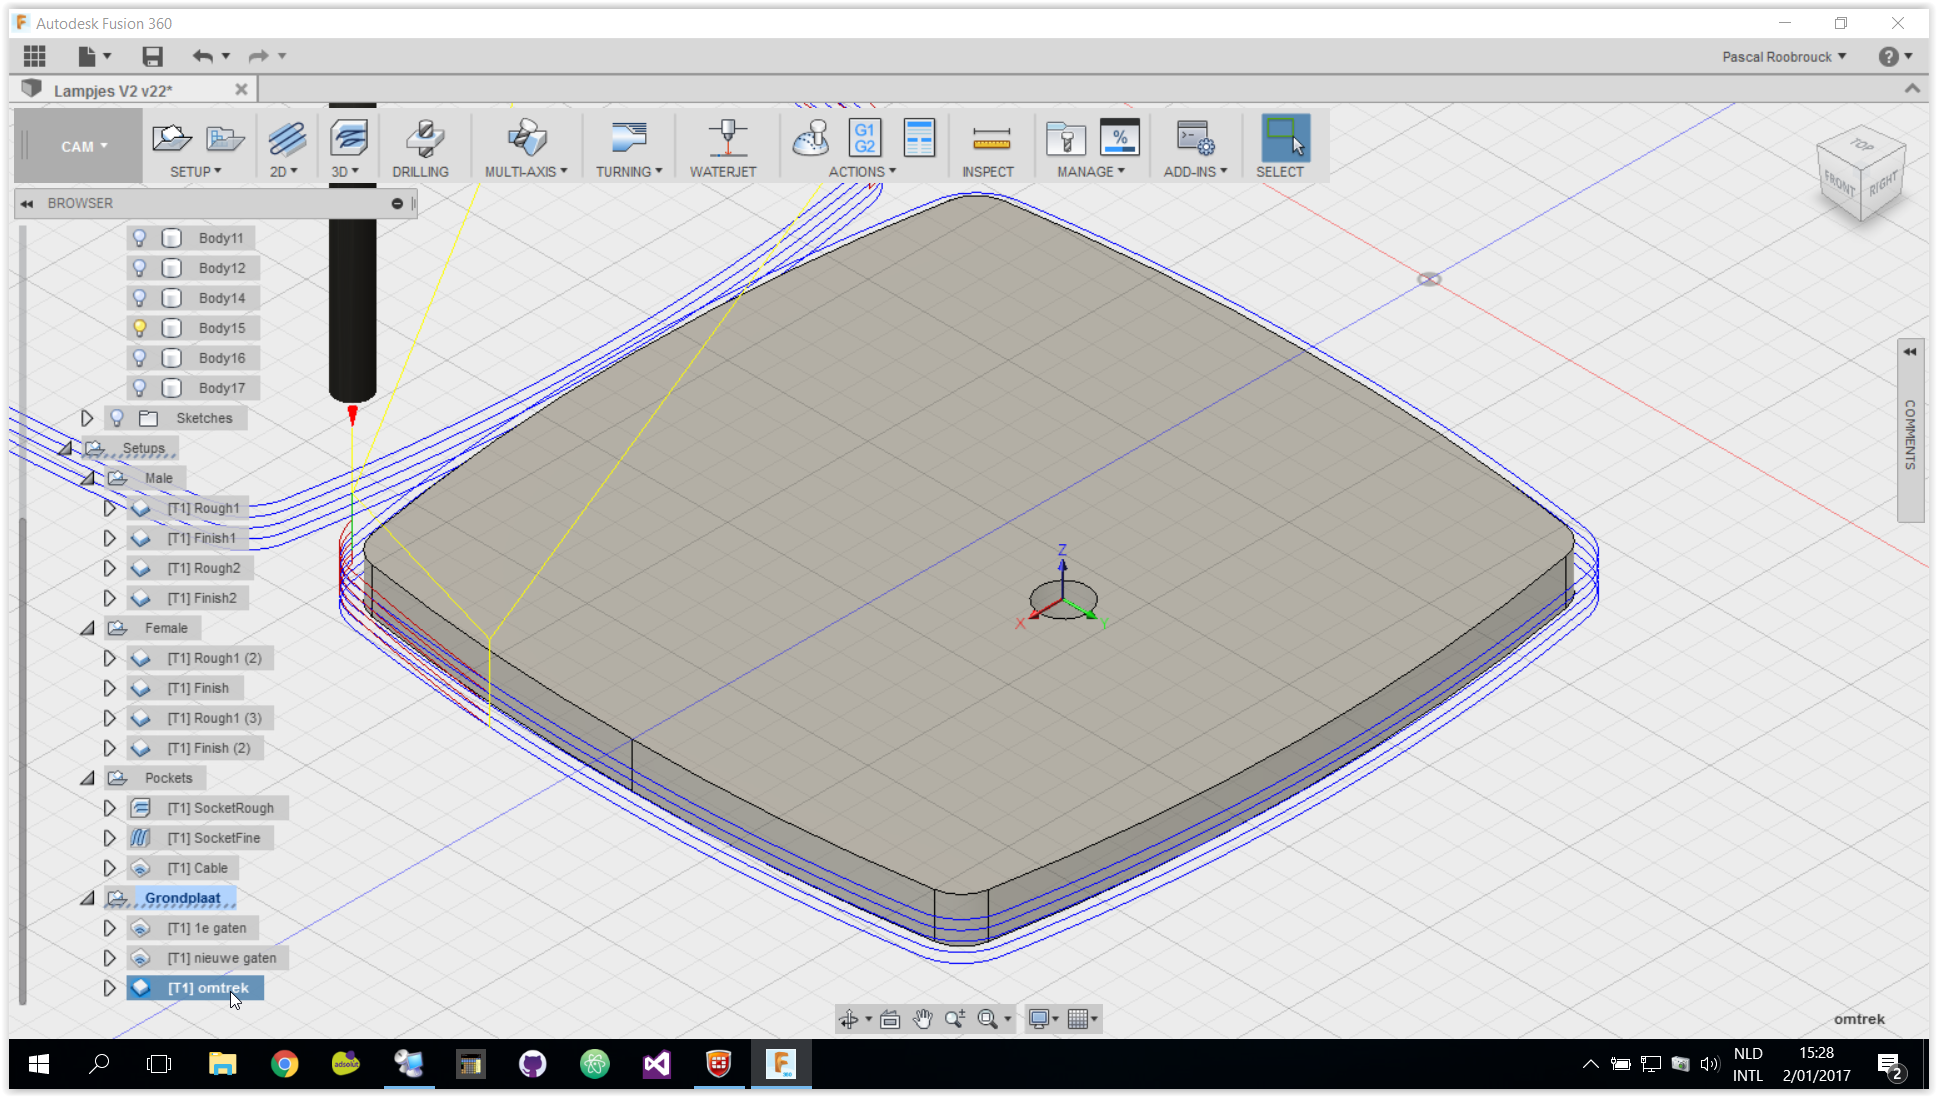Click the Redo arrow icon
1937x1097 pixels.
pos(258,56)
